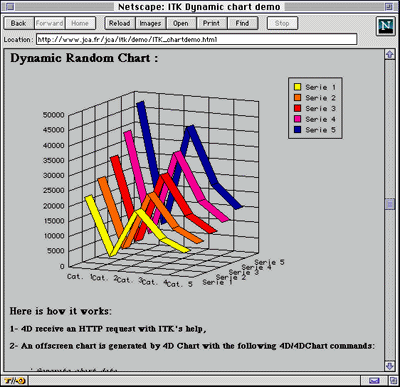The width and height of the screenshot is (400, 387).
Task: Click the yellow Serie 1 legend swatch
Action: (x=298, y=87)
